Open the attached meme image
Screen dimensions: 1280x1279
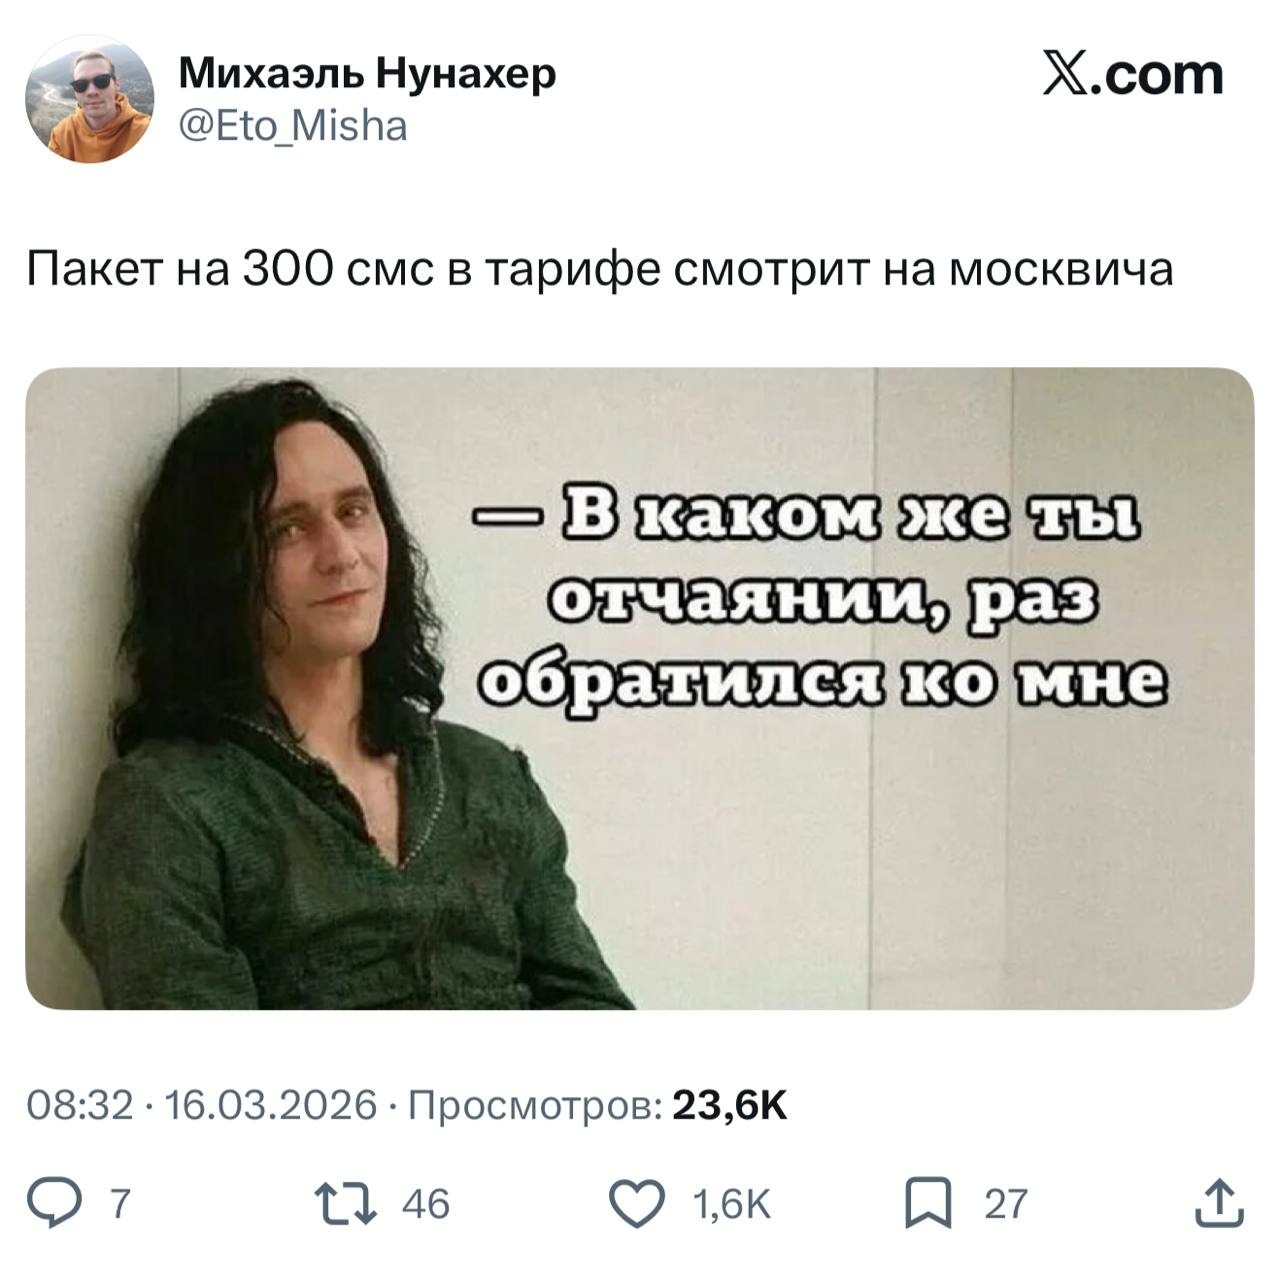pos(640,688)
